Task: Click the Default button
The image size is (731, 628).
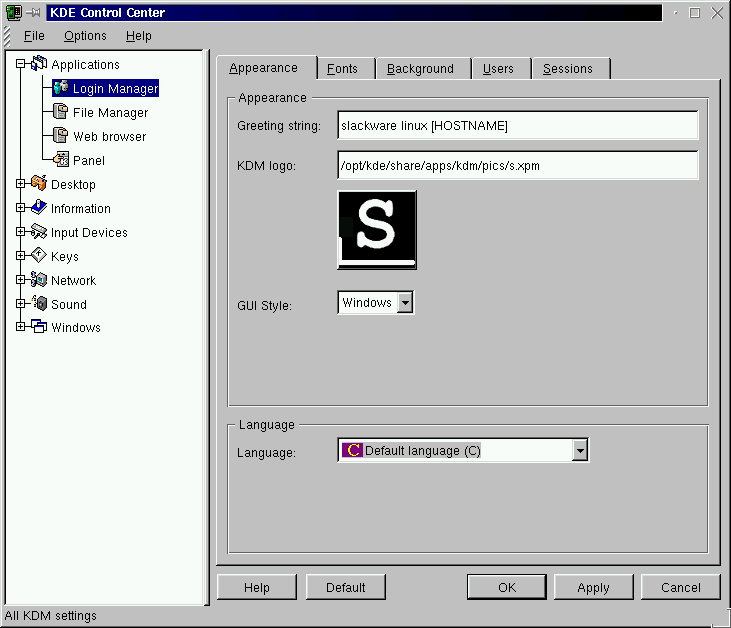Action: point(345,587)
